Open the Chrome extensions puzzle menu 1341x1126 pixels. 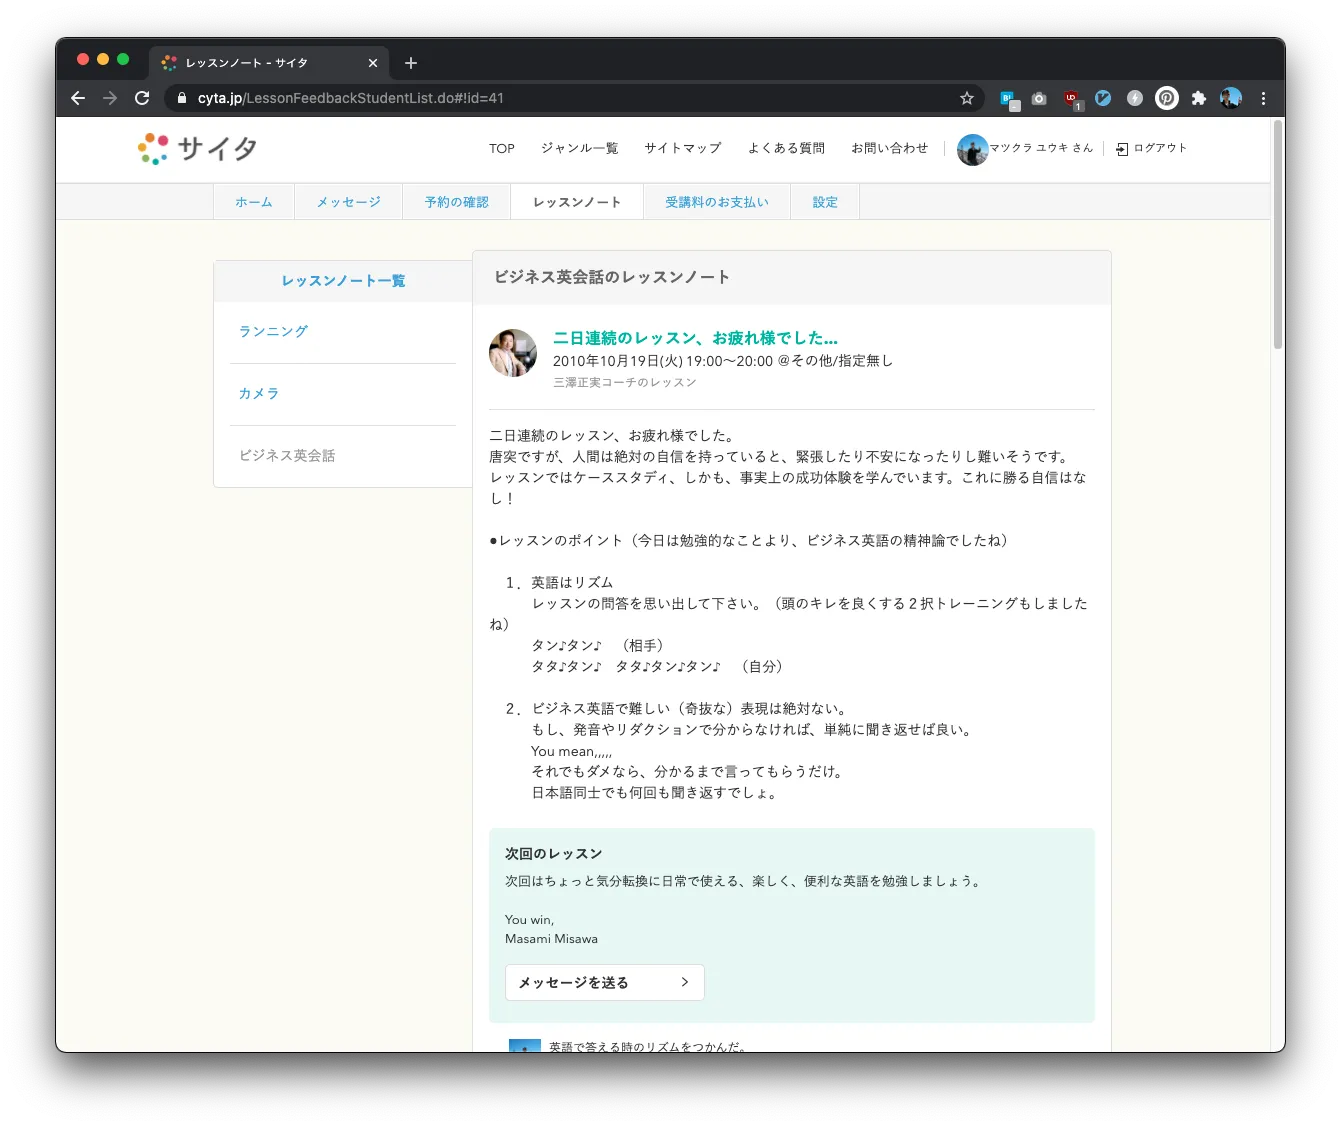(1199, 98)
